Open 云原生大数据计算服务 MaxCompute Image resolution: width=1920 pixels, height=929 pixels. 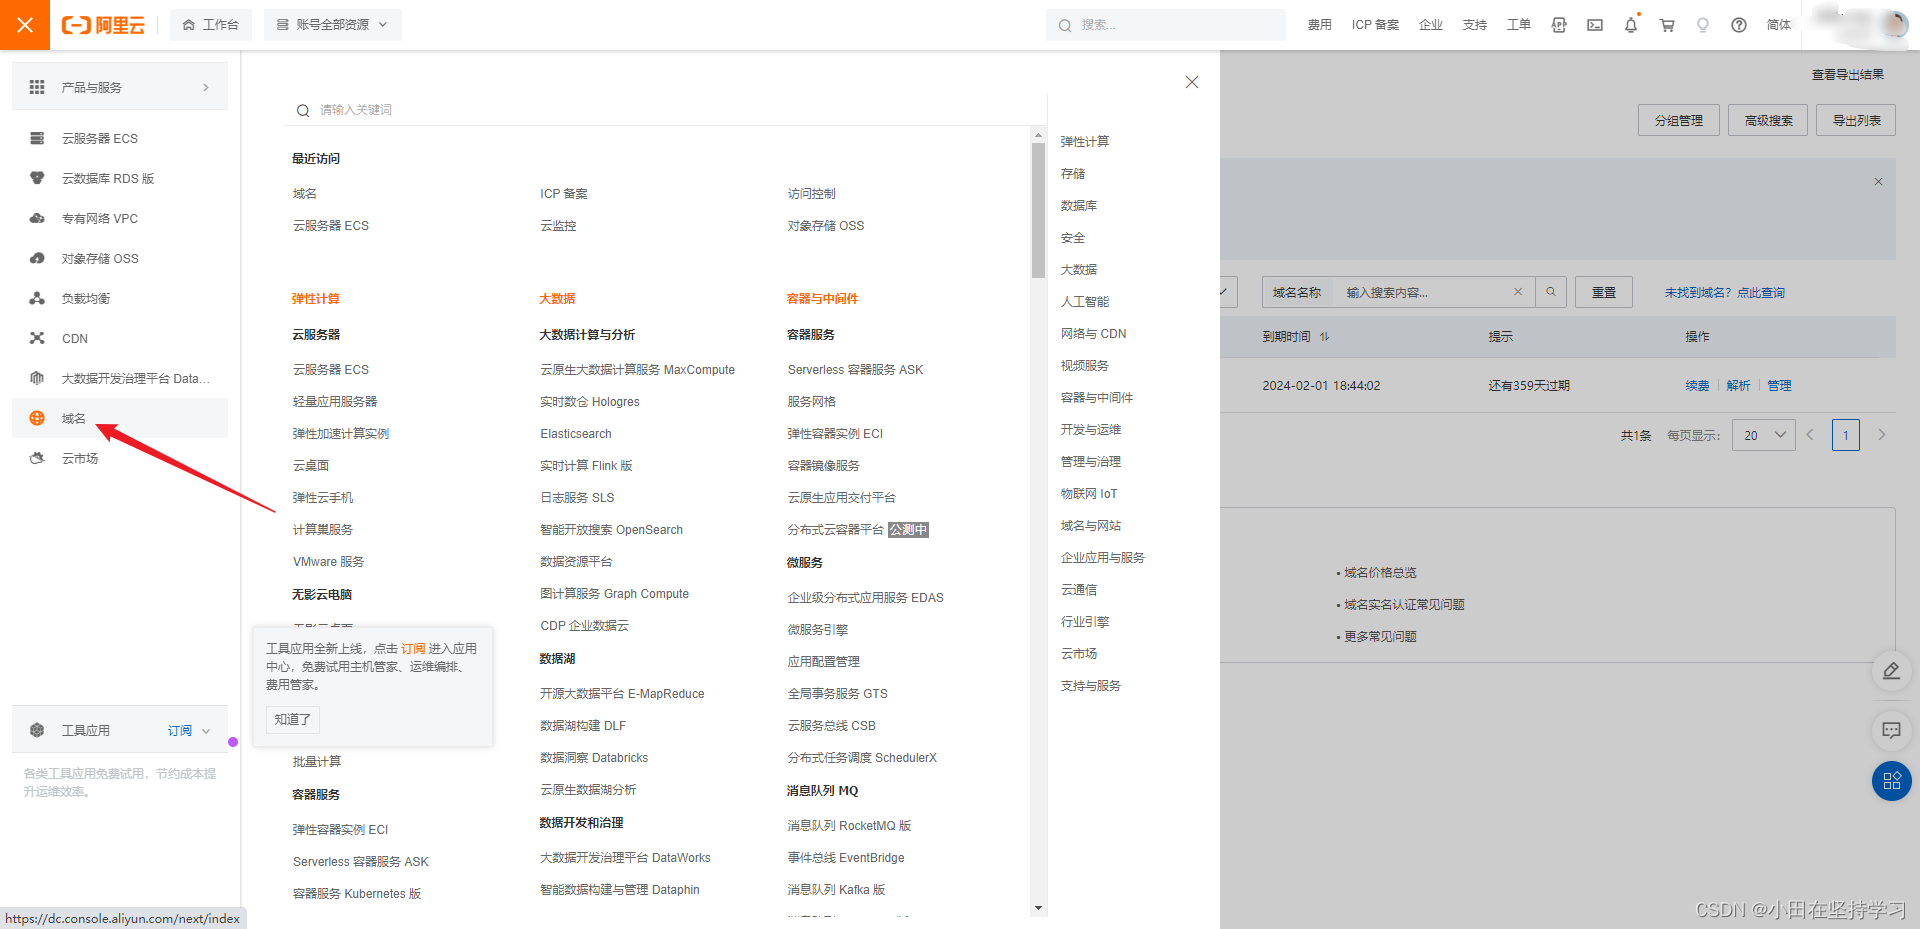click(x=637, y=370)
